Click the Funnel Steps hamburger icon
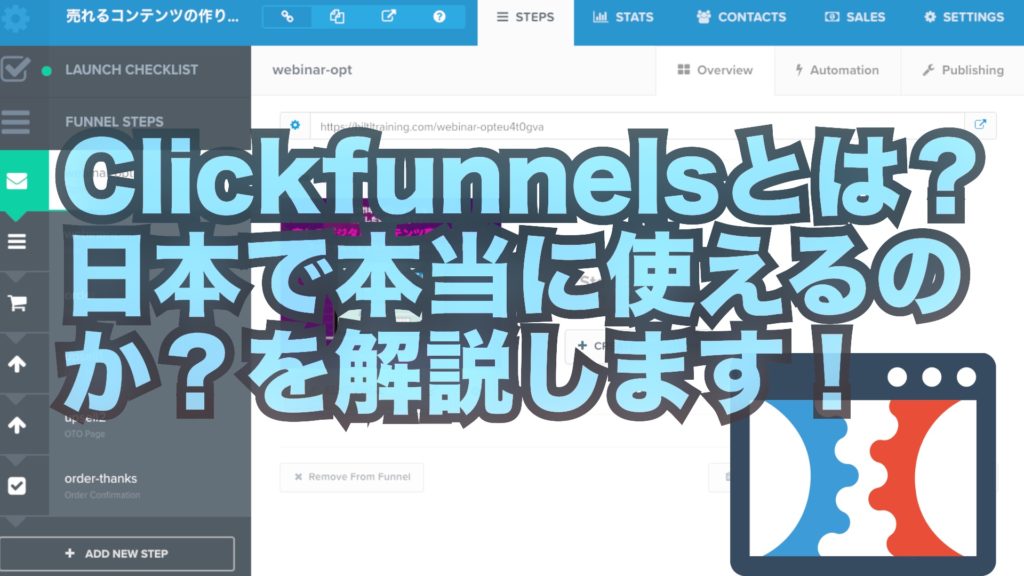The image size is (1024, 576). click(16, 121)
